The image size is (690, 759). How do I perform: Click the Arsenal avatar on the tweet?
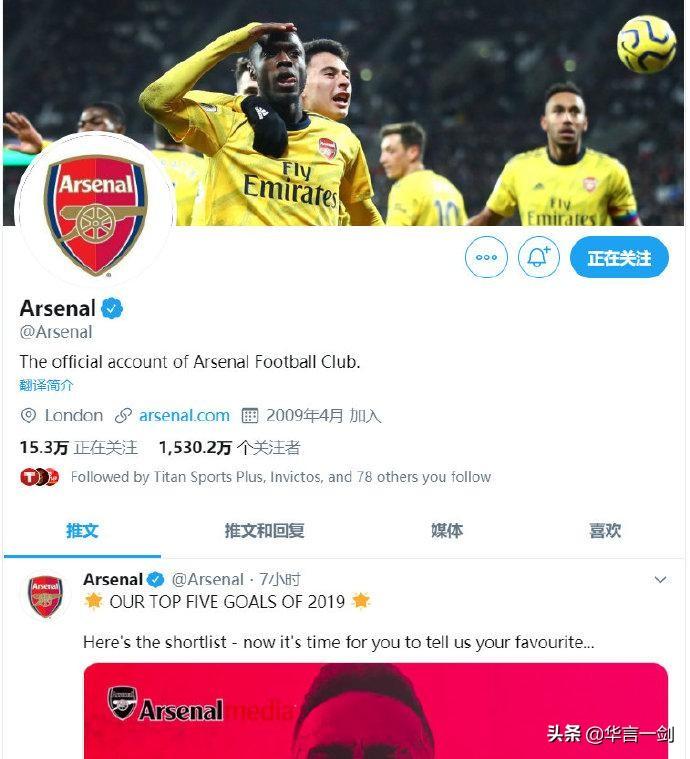(45, 596)
